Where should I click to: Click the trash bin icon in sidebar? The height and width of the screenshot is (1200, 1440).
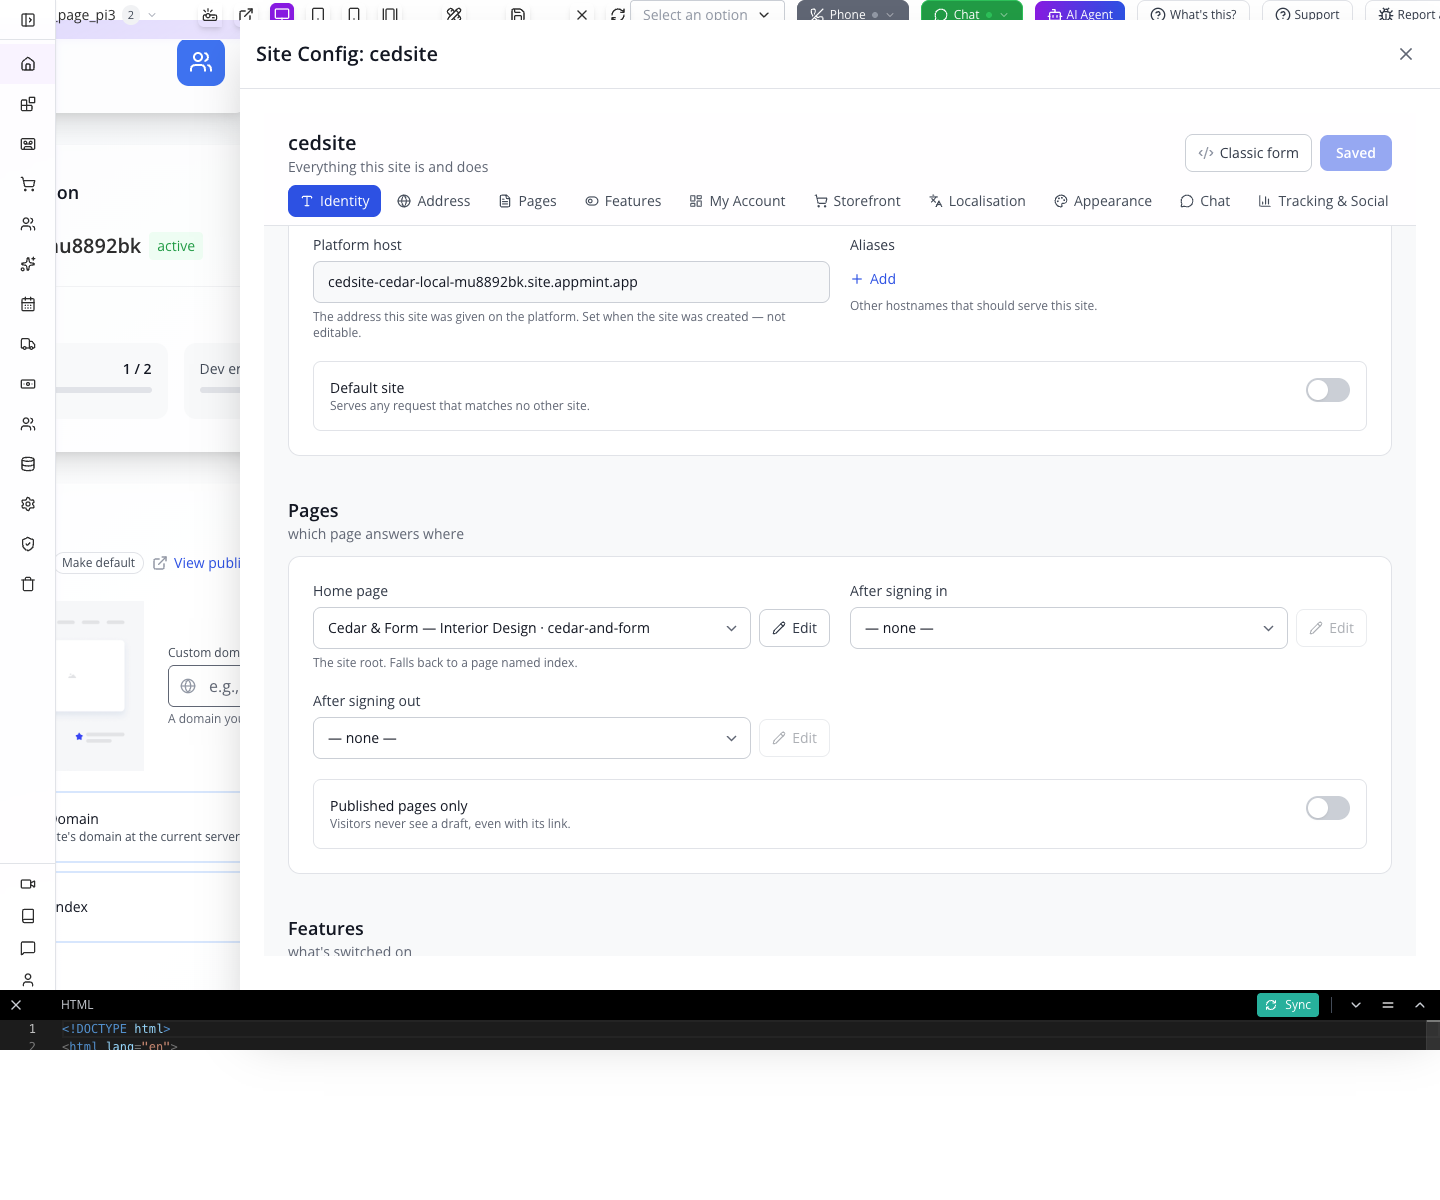tap(28, 584)
